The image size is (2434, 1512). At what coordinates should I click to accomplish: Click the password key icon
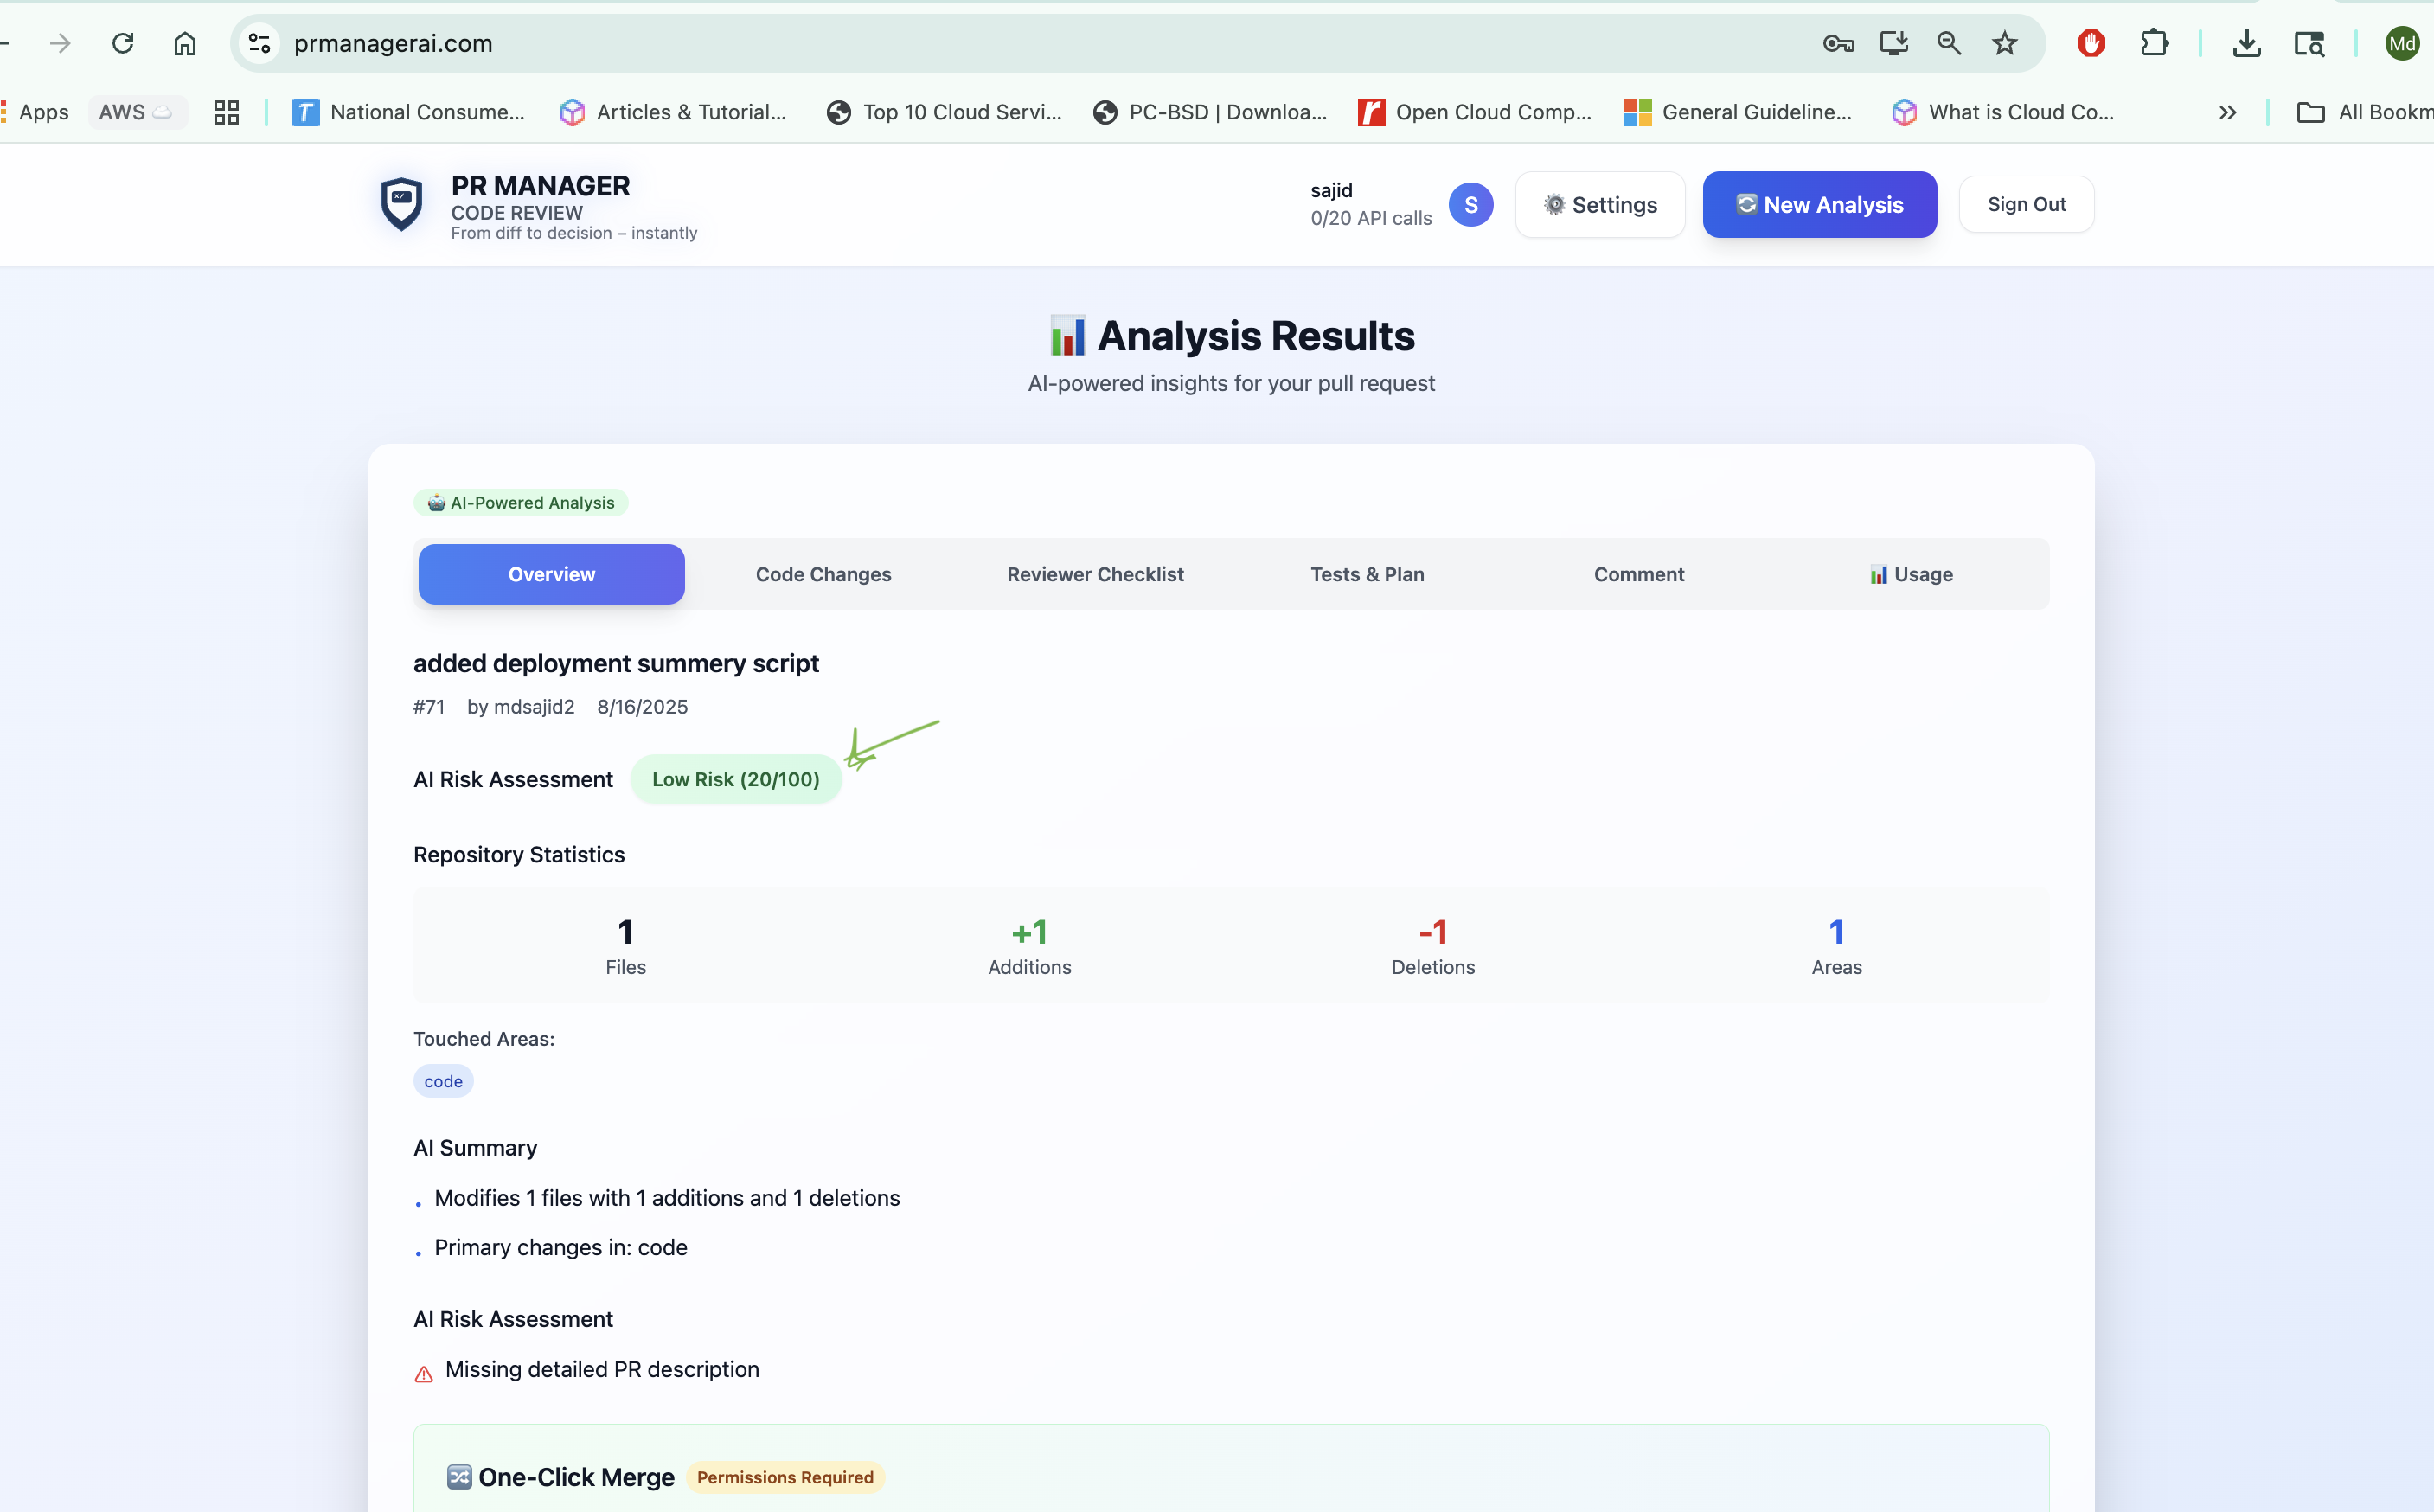tap(1837, 43)
